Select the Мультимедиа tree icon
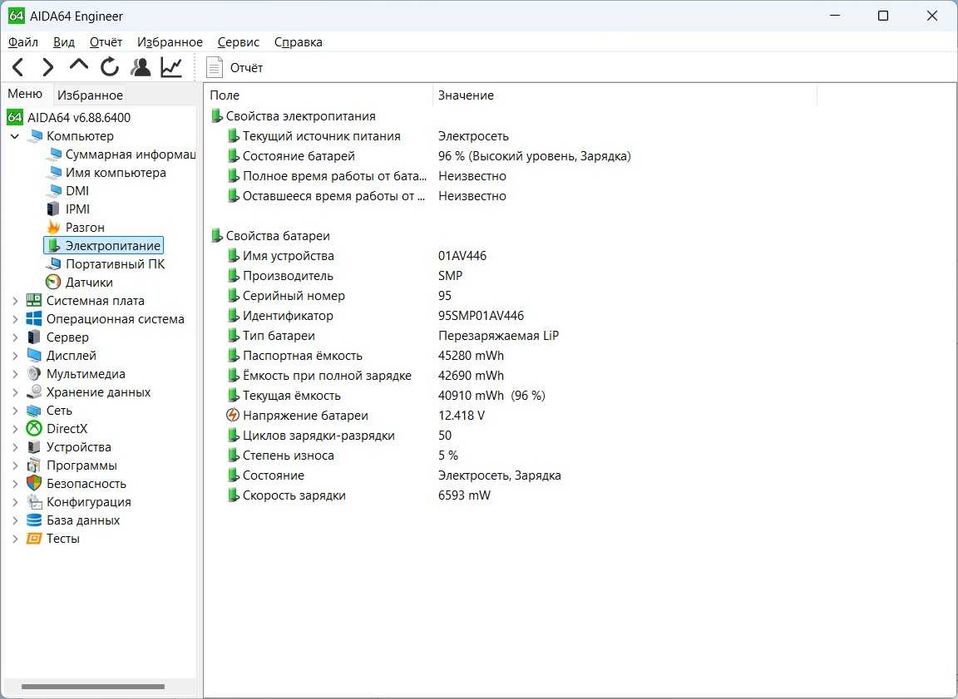This screenshot has width=958, height=699. 34,374
